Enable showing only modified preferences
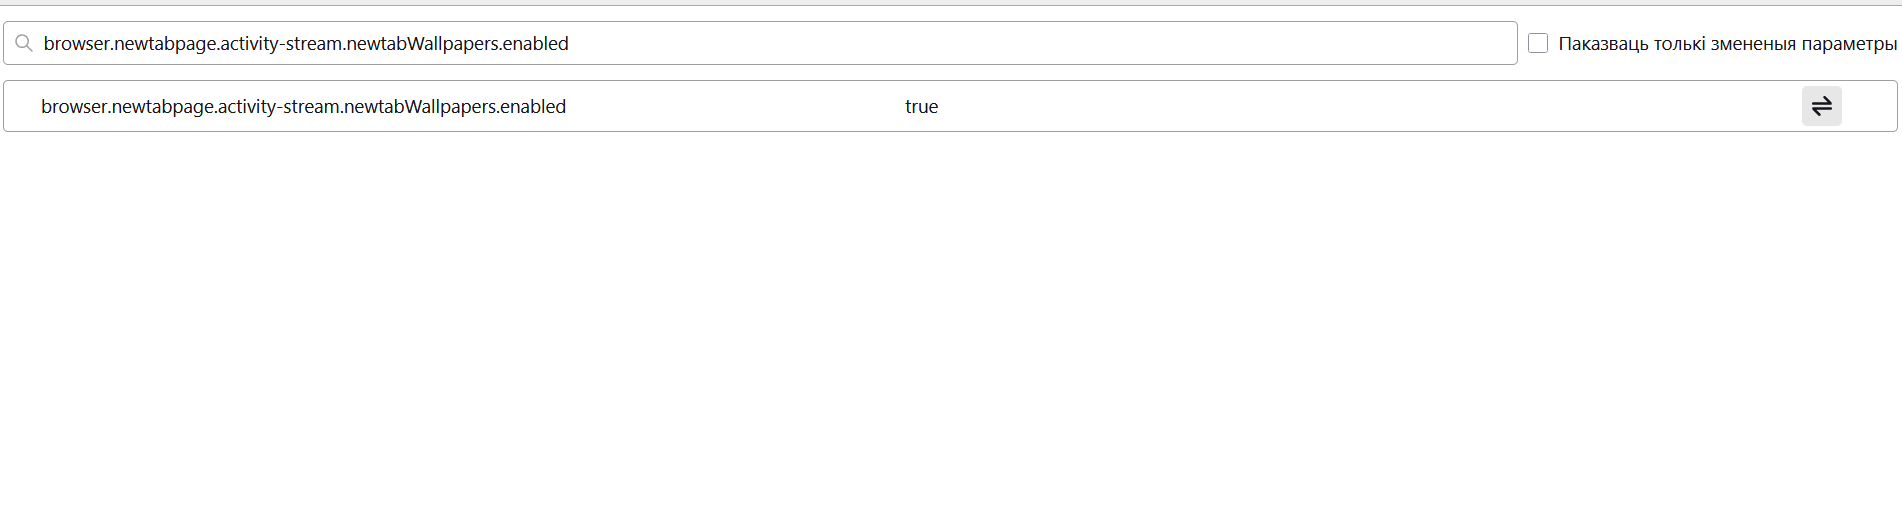This screenshot has height=513, width=1902. pyautogui.click(x=1538, y=43)
